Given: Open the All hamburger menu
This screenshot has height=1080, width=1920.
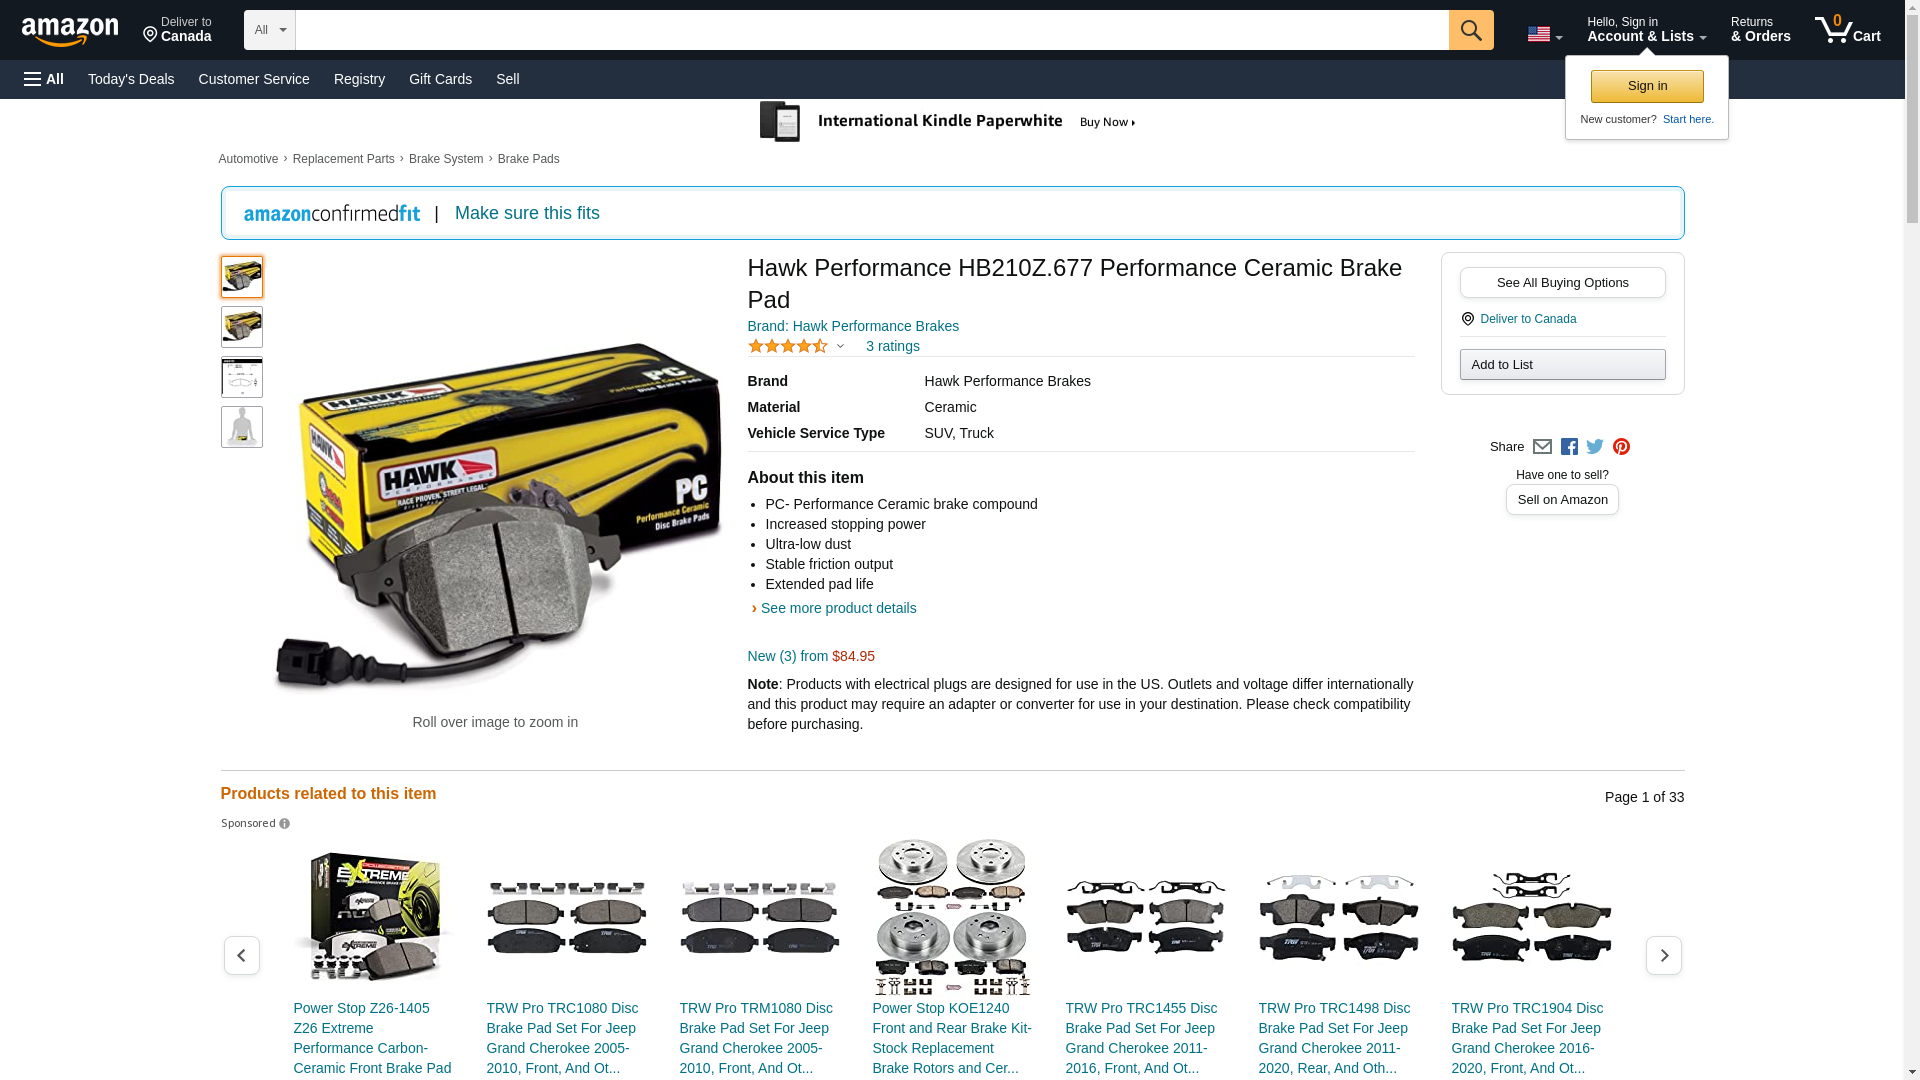Looking at the screenshot, I should (44, 79).
